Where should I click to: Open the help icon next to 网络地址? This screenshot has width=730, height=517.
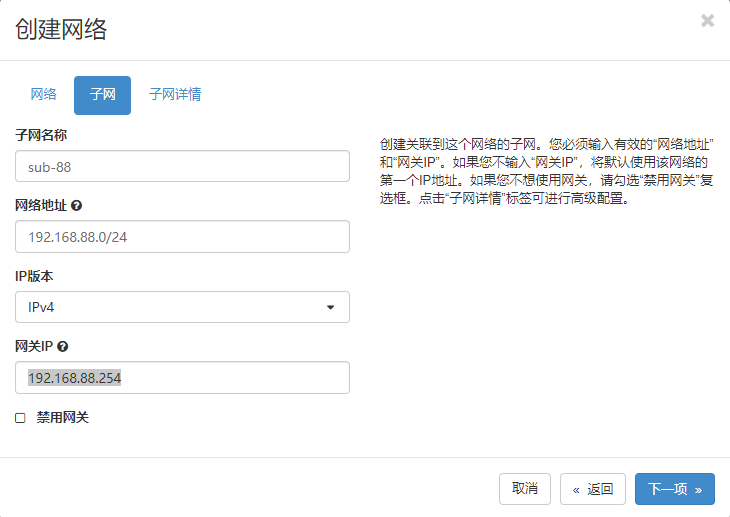coord(76,205)
